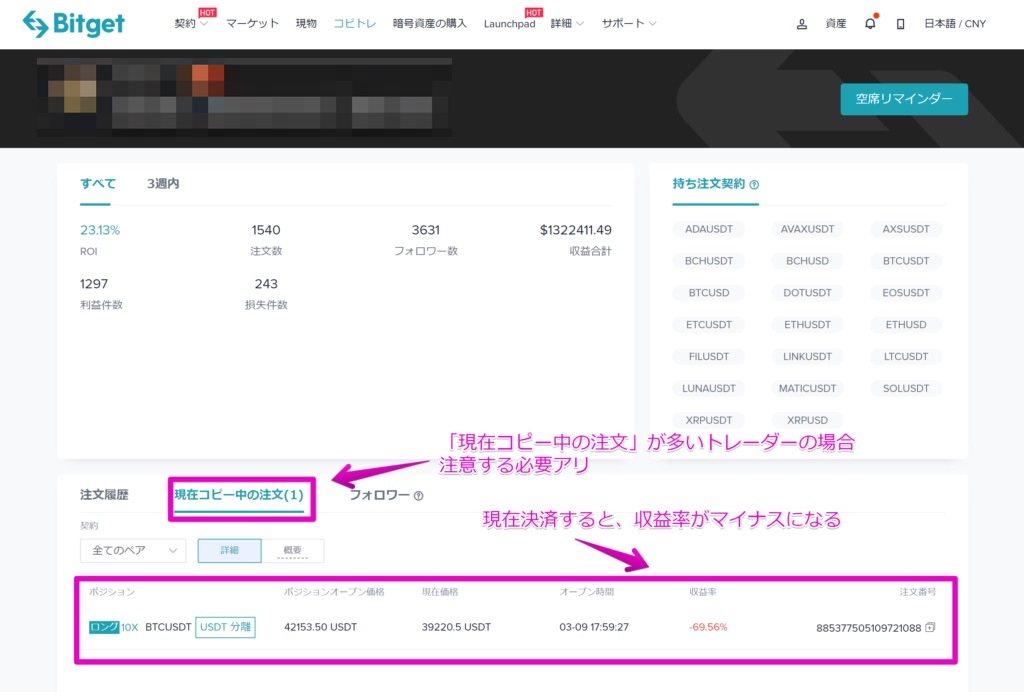This screenshot has width=1024, height=692.
Task: Click the Bitget logo
Action: pyautogui.click(x=73, y=24)
